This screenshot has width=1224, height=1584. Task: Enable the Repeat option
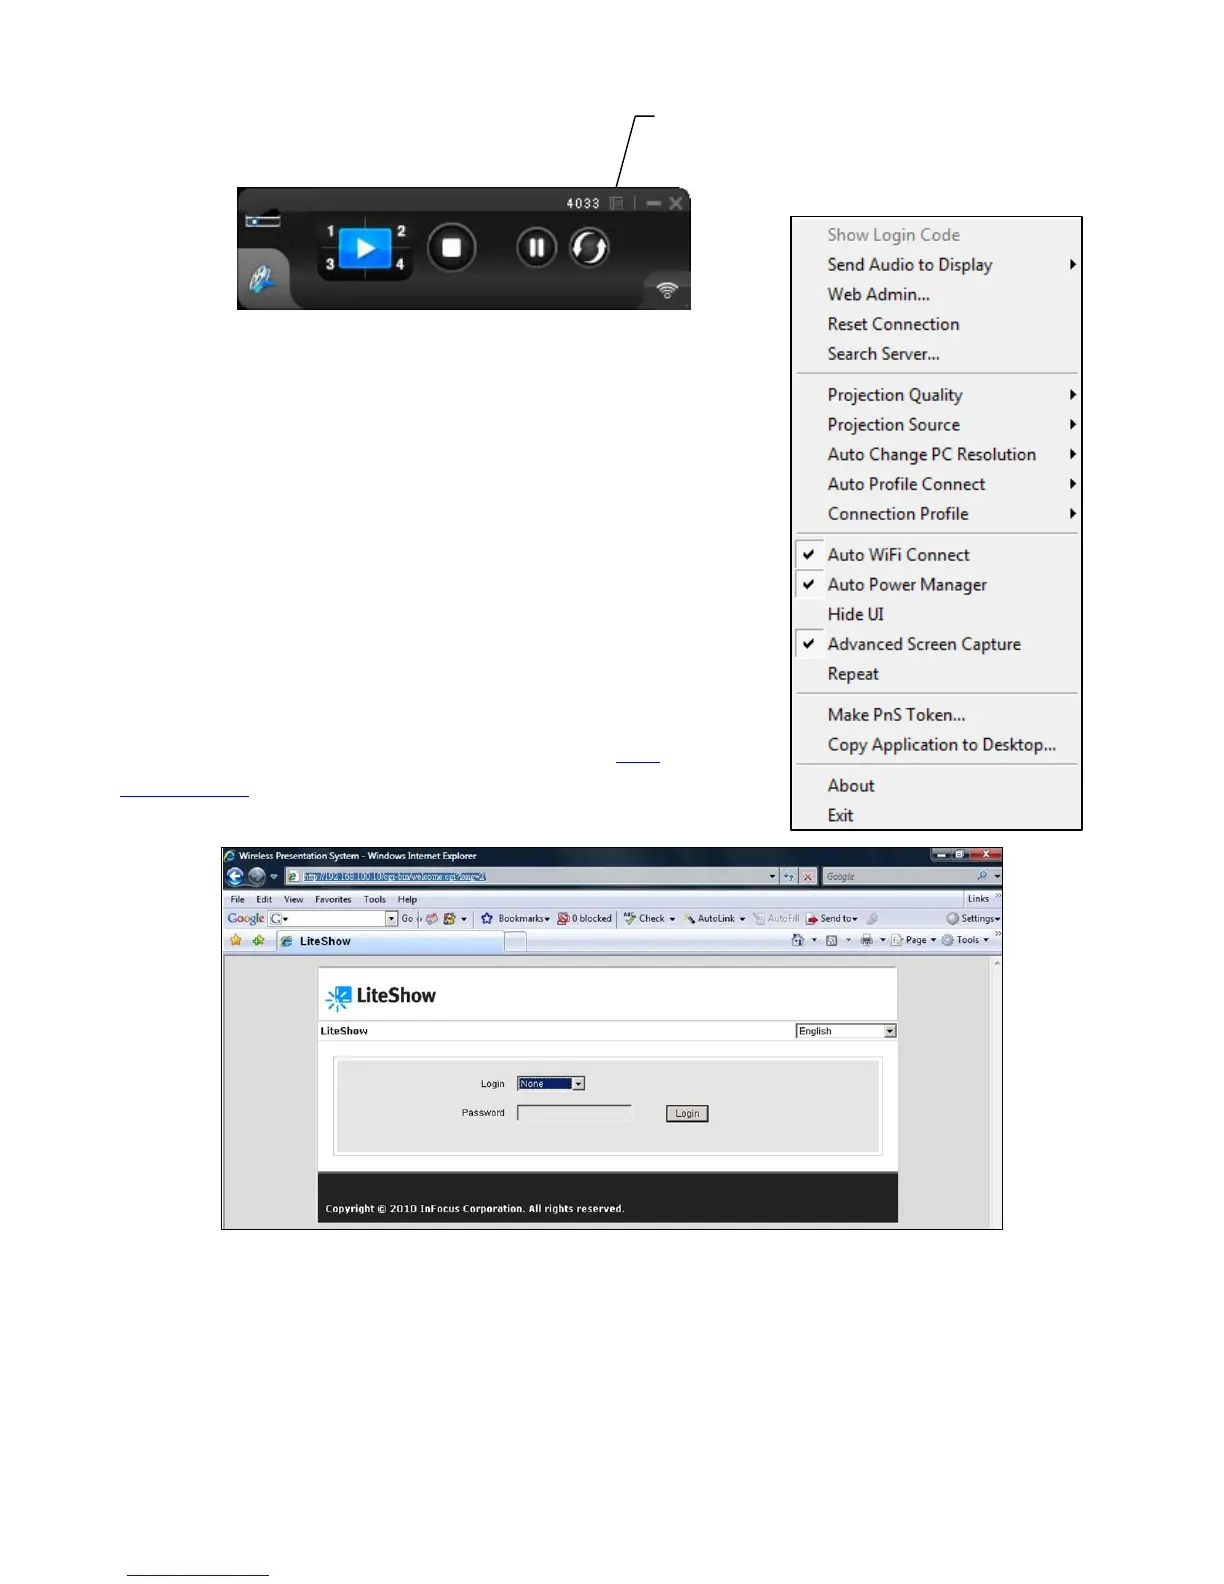(853, 674)
